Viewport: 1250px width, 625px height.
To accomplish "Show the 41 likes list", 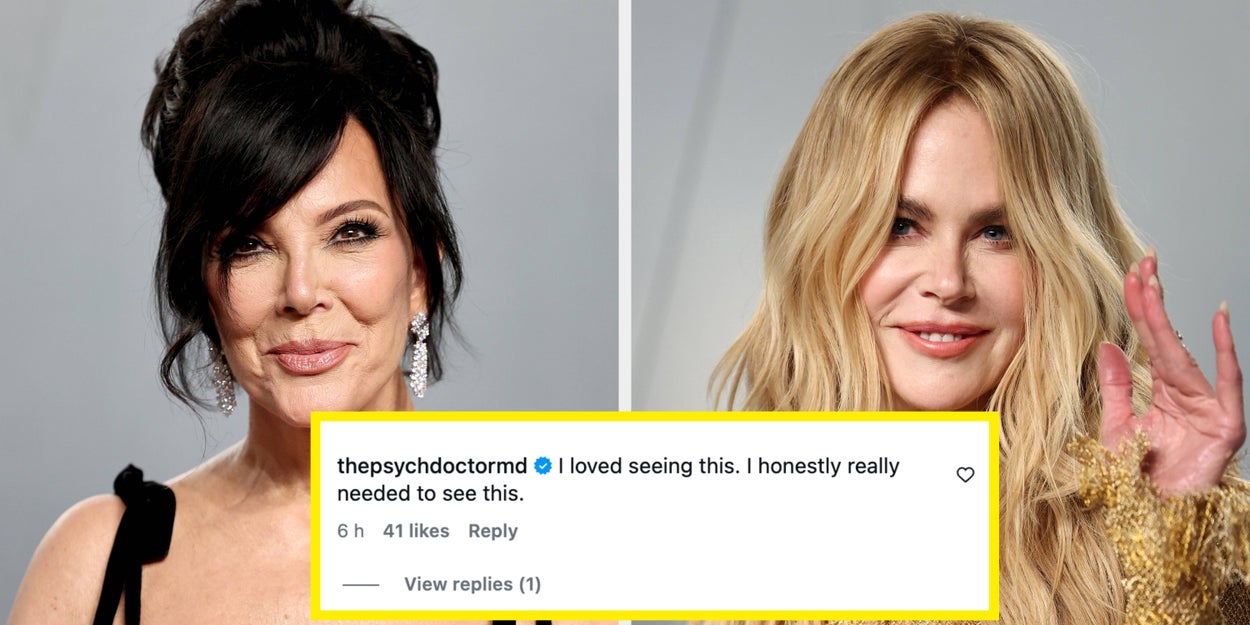I will coord(416,531).
